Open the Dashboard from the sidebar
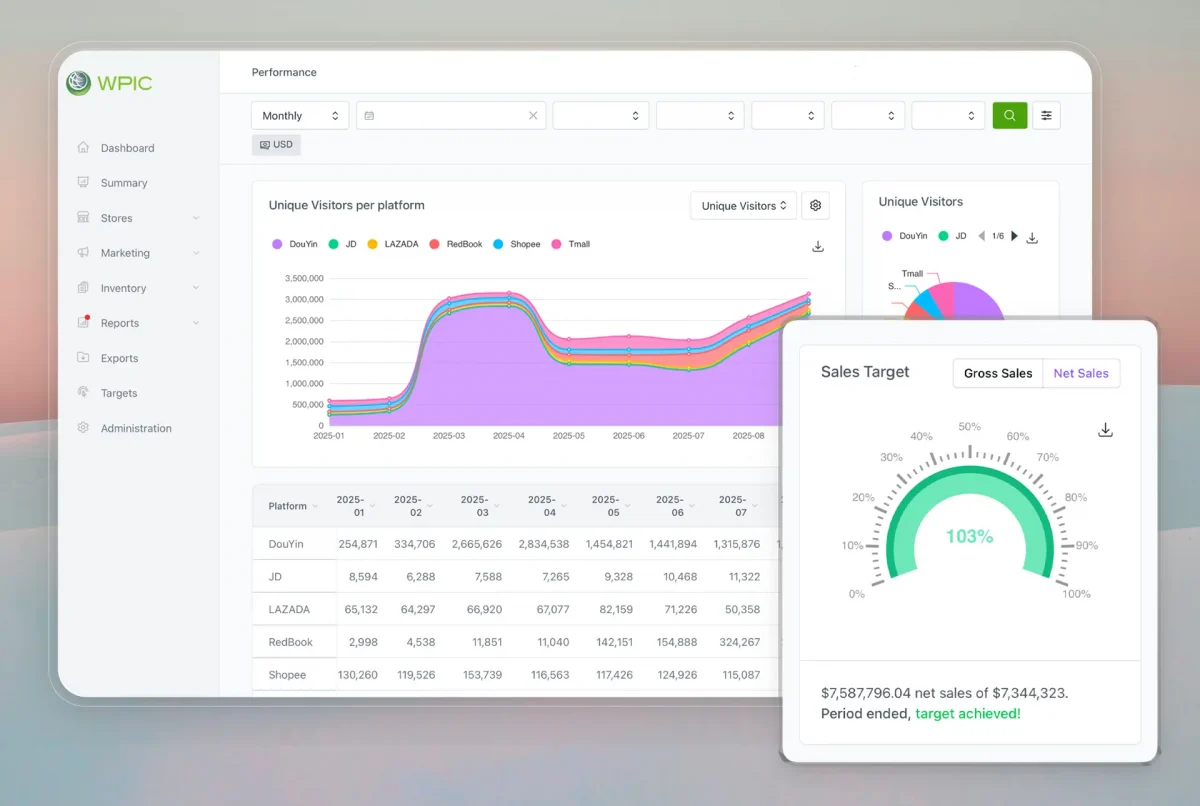Screen dimensions: 1200x806 [x=128, y=147]
